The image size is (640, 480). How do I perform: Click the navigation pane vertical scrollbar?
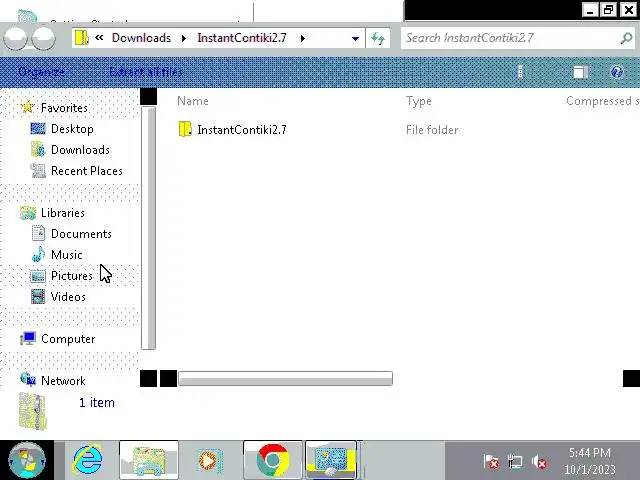pos(149,228)
